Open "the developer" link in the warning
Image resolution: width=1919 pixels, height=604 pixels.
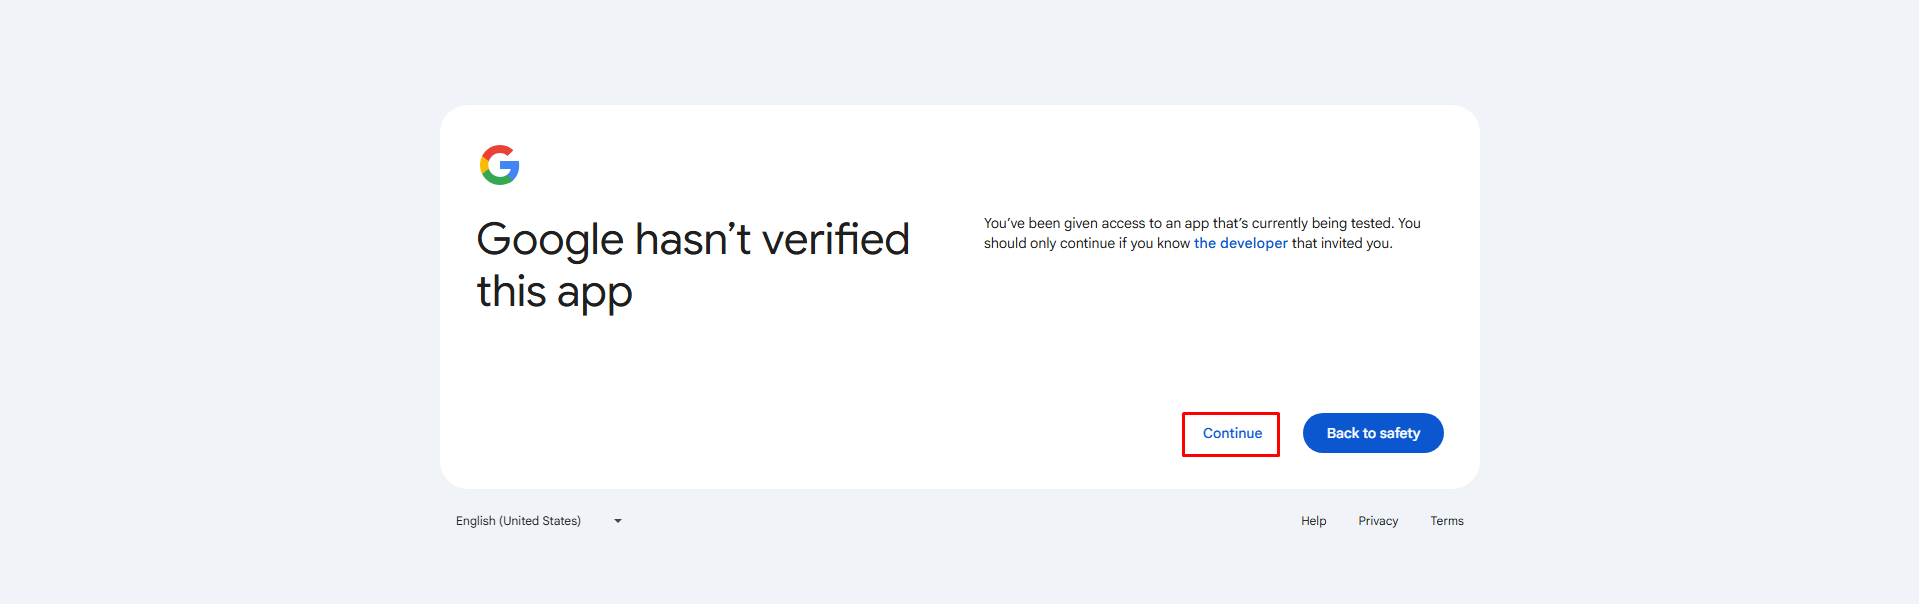[x=1240, y=243]
